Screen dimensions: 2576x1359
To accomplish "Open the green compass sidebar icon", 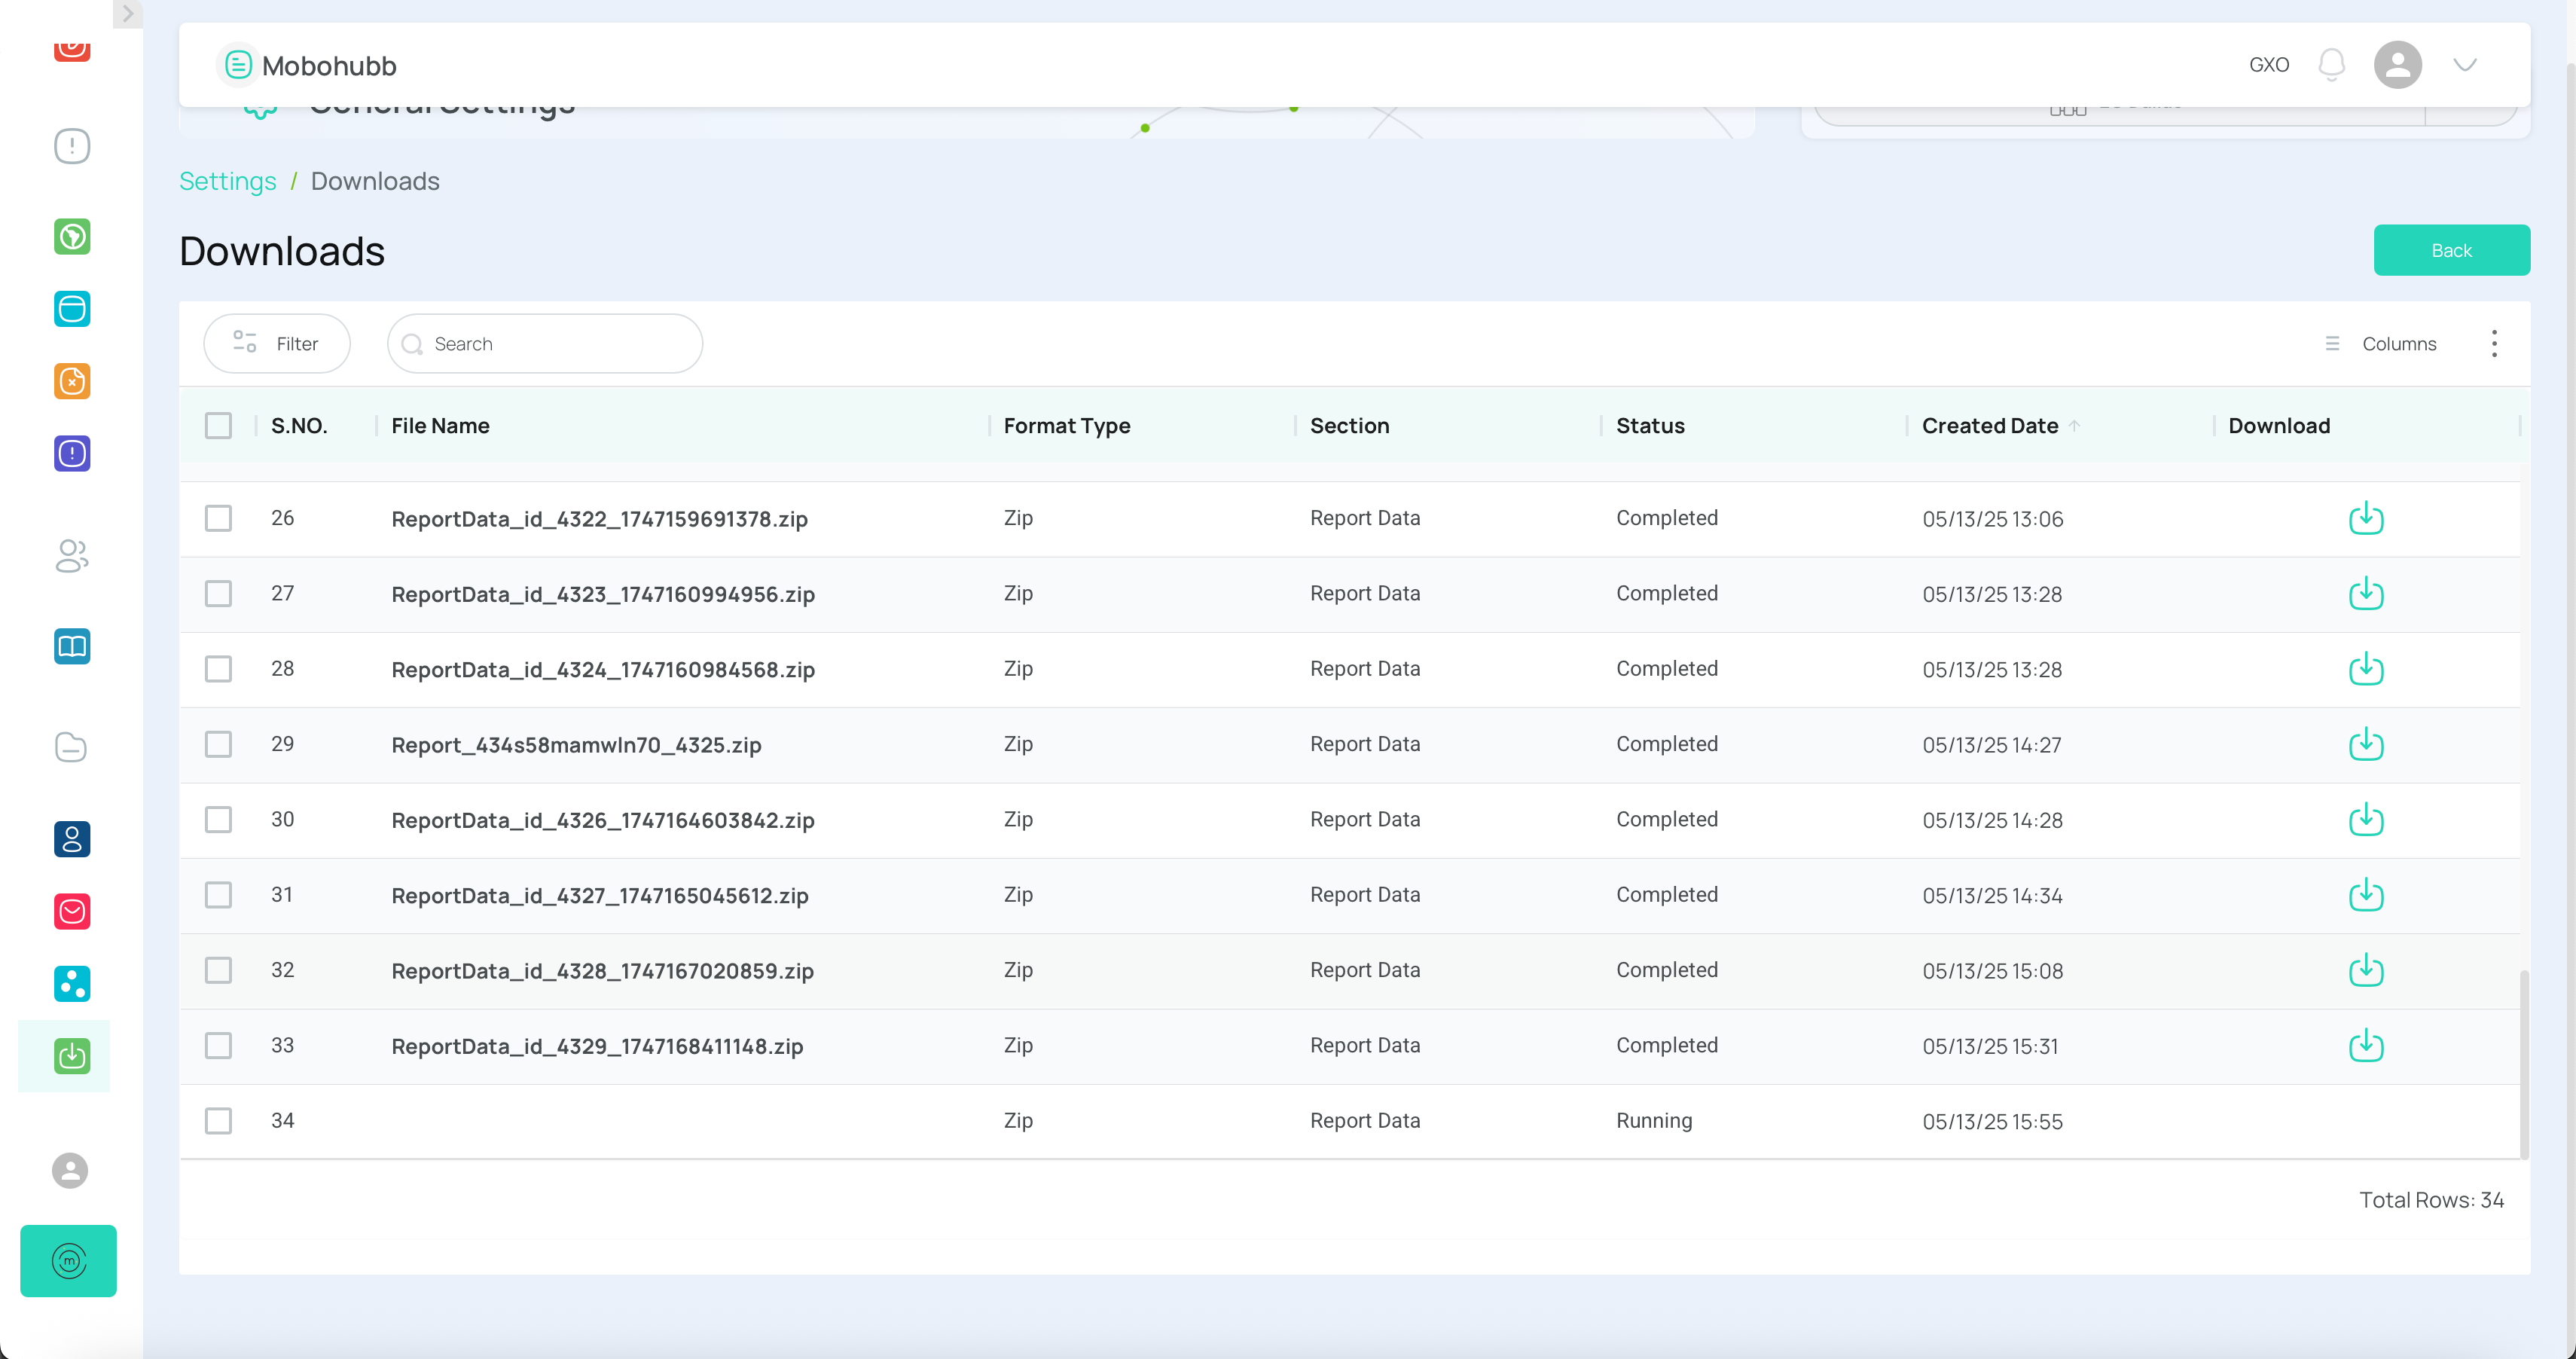I will pos(72,237).
